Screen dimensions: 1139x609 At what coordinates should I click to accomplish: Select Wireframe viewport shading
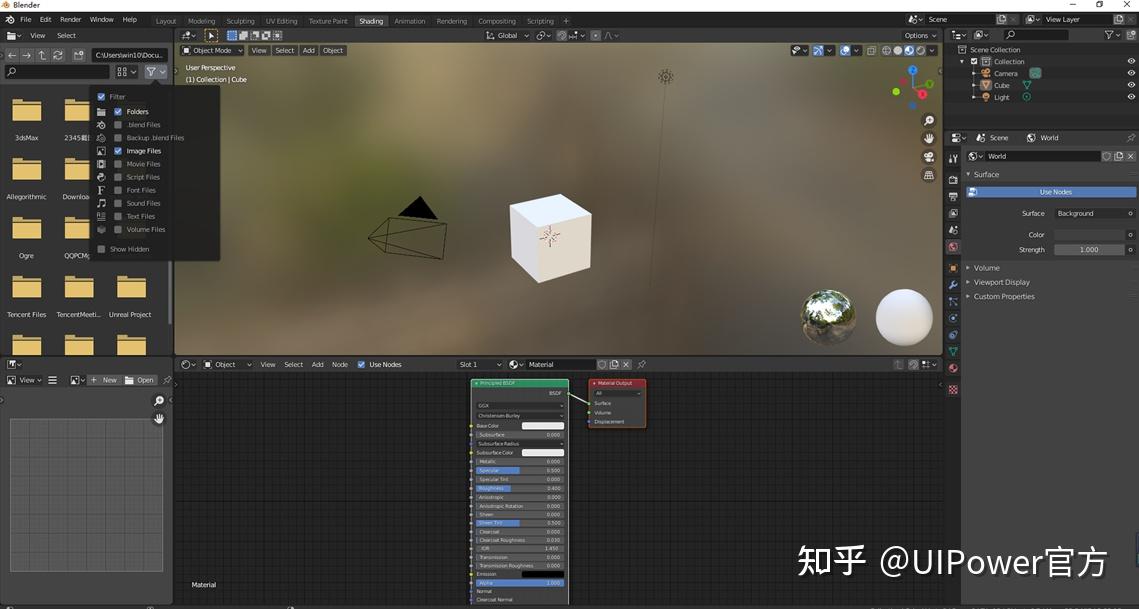(x=886, y=50)
